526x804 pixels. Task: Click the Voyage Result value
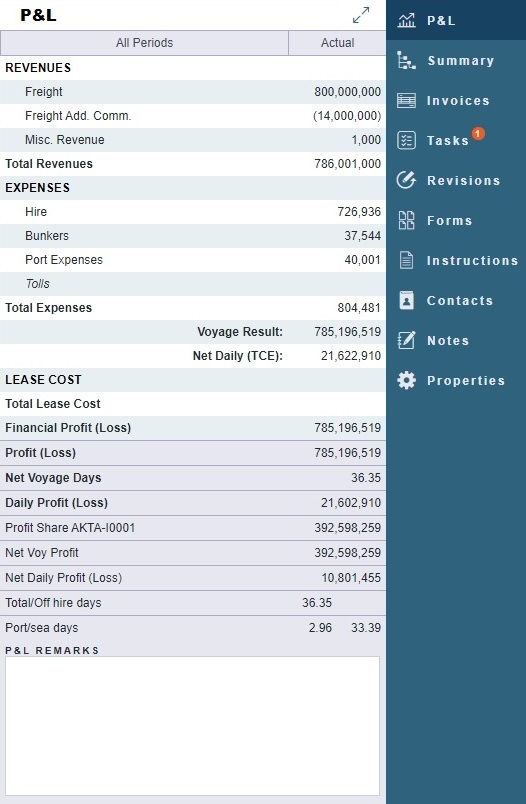pos(347,332)
